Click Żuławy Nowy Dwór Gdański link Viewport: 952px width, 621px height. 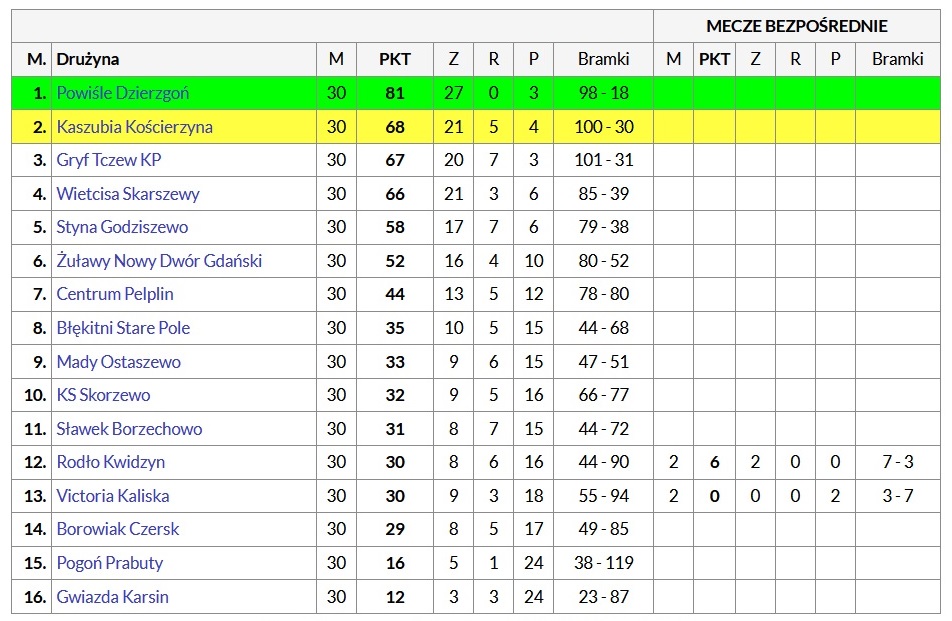159,261
